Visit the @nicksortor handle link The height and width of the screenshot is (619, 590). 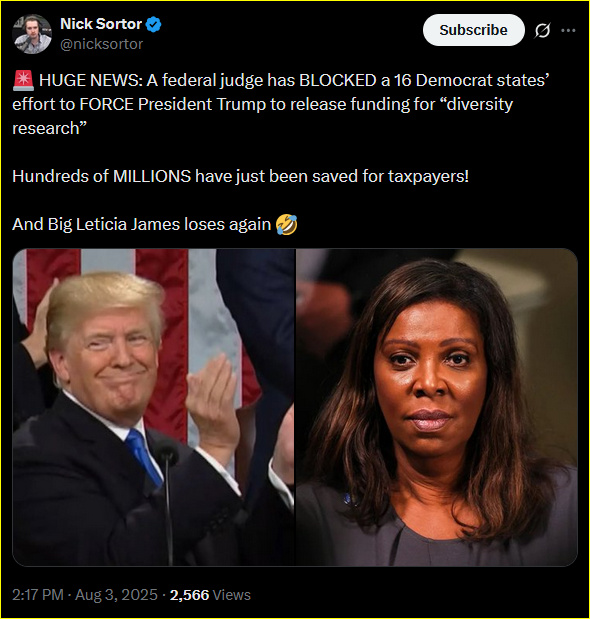pyautogui.click(x=101, y=44)
